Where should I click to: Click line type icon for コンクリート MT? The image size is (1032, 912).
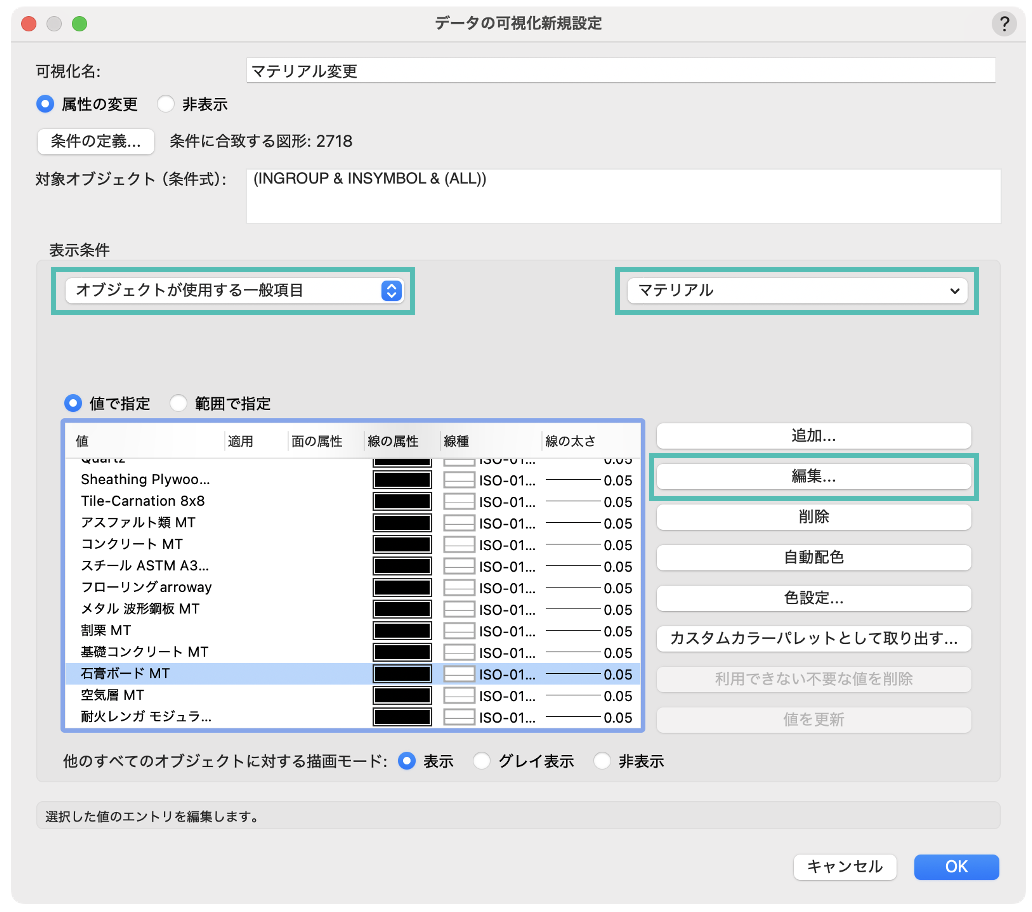459,545
